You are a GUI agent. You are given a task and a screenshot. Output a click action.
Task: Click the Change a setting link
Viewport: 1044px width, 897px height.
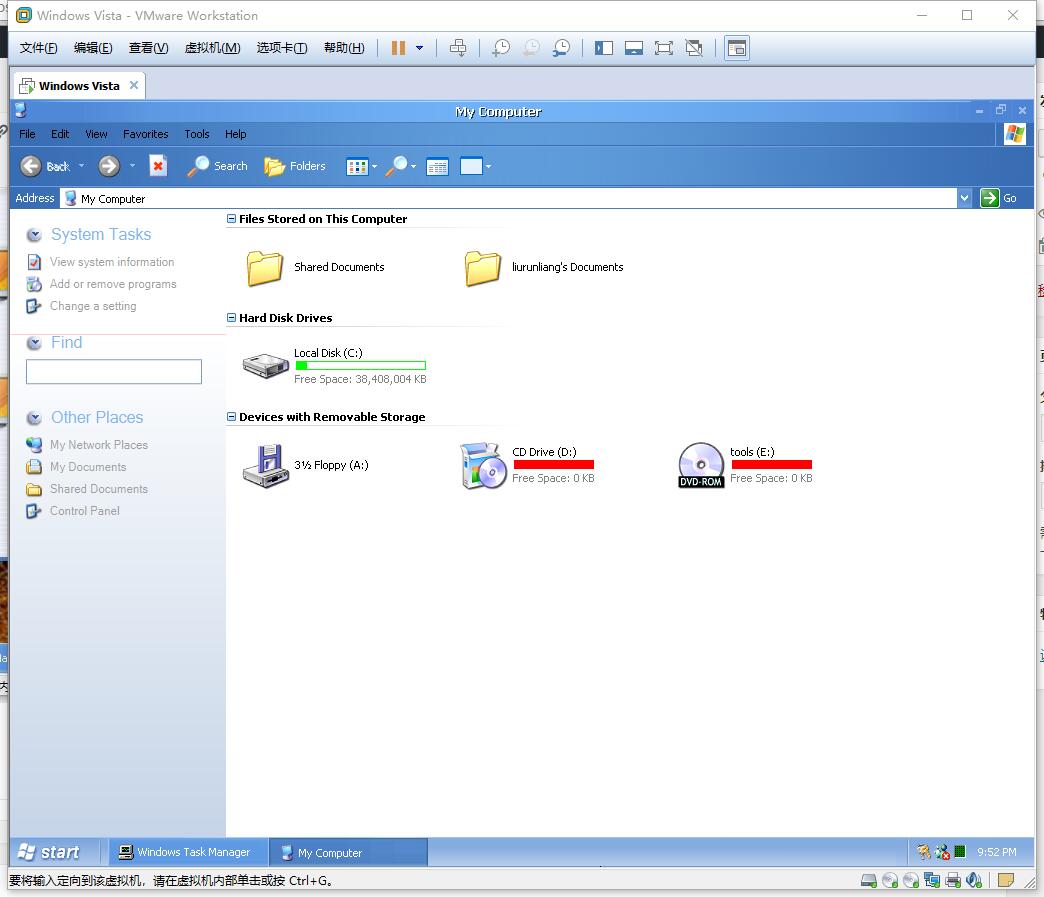point(93,306)
